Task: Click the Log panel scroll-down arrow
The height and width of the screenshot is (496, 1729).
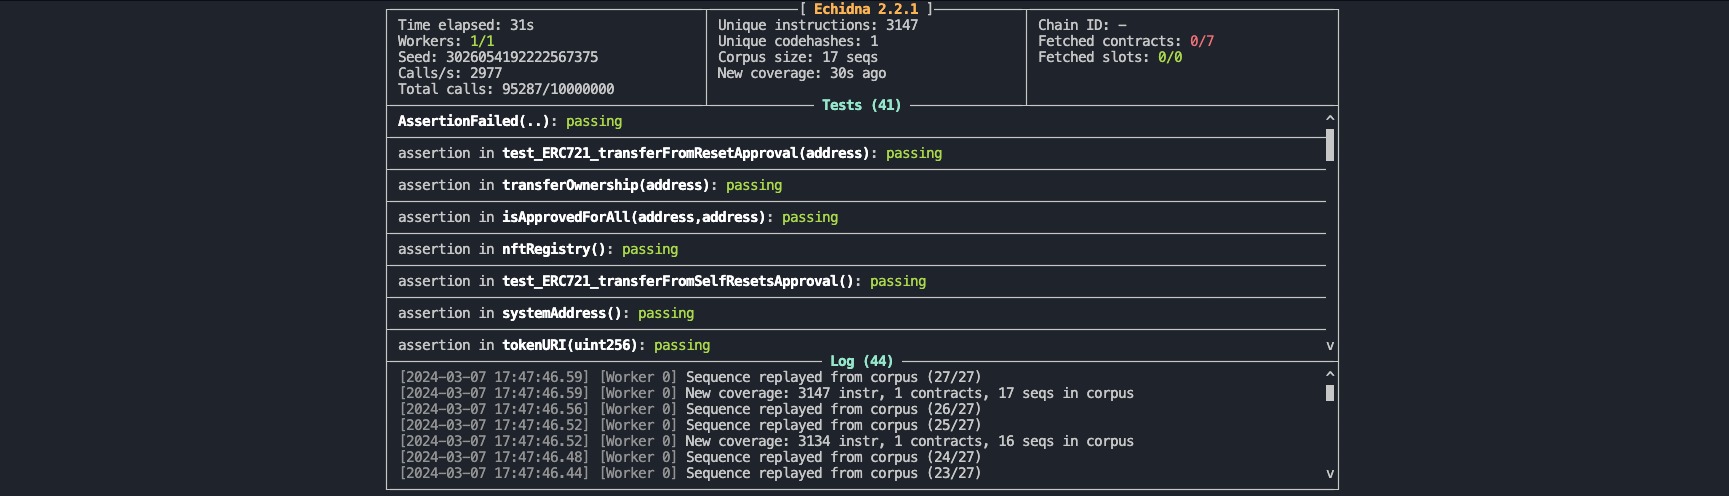Action: (1330, 474)
